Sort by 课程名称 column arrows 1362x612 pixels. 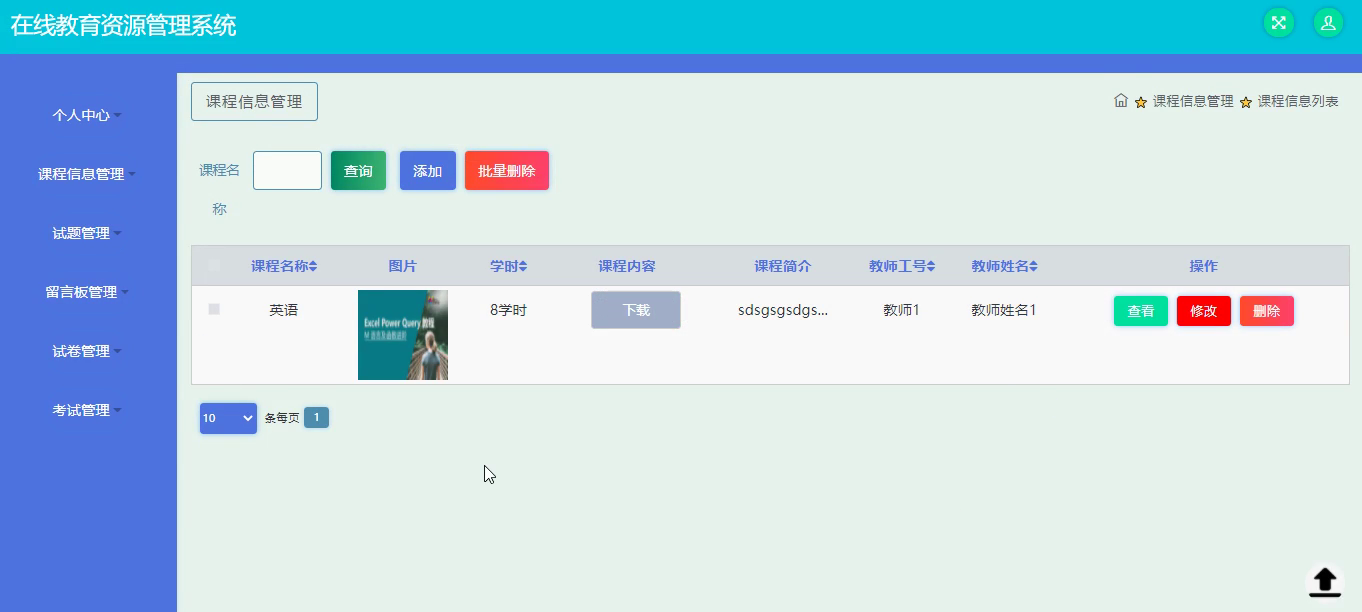coord(313,267)
